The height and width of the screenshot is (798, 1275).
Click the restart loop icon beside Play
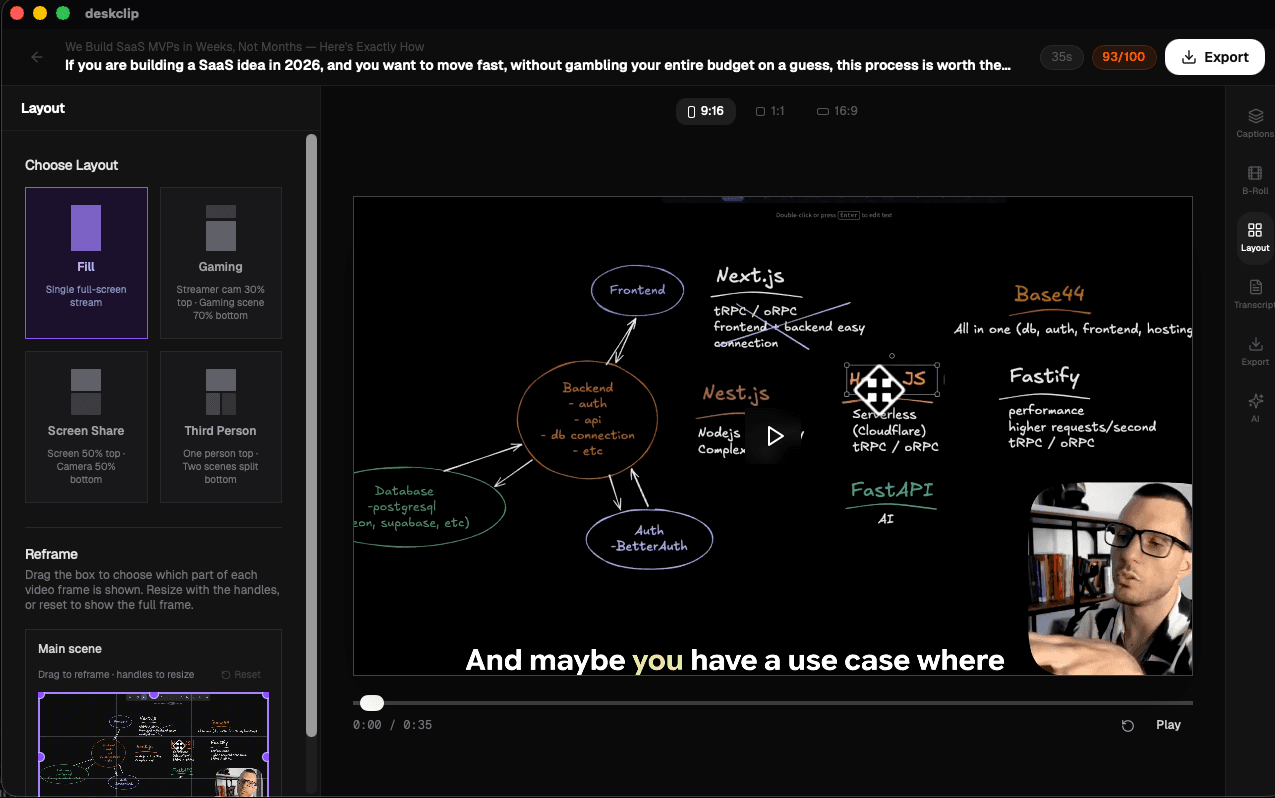pyautogui.click(x=1128, y=726)
